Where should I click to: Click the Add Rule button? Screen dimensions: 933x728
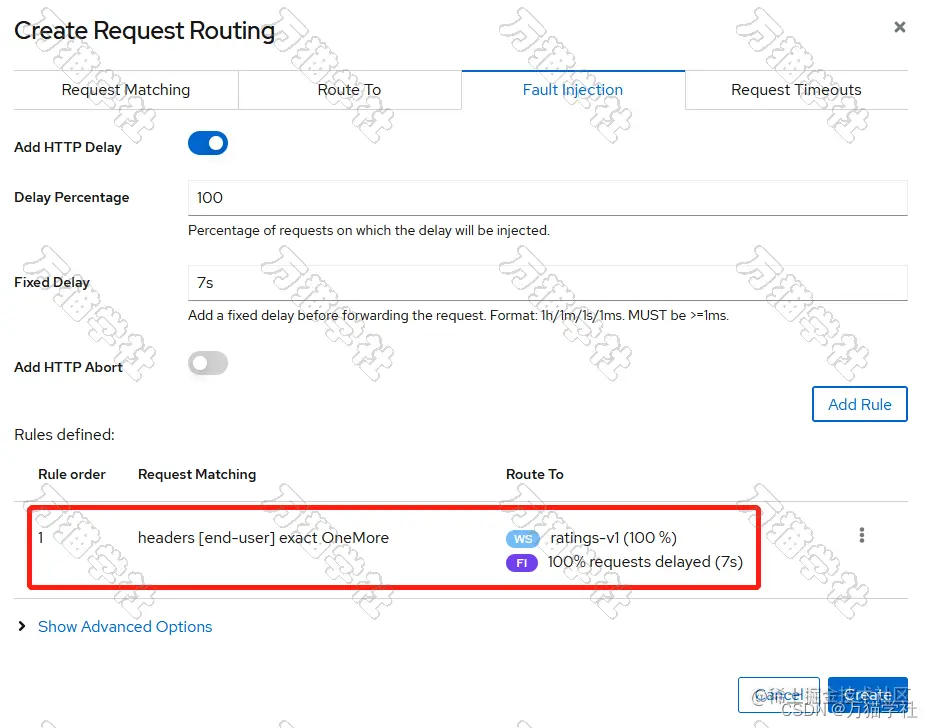coord(859,404)
